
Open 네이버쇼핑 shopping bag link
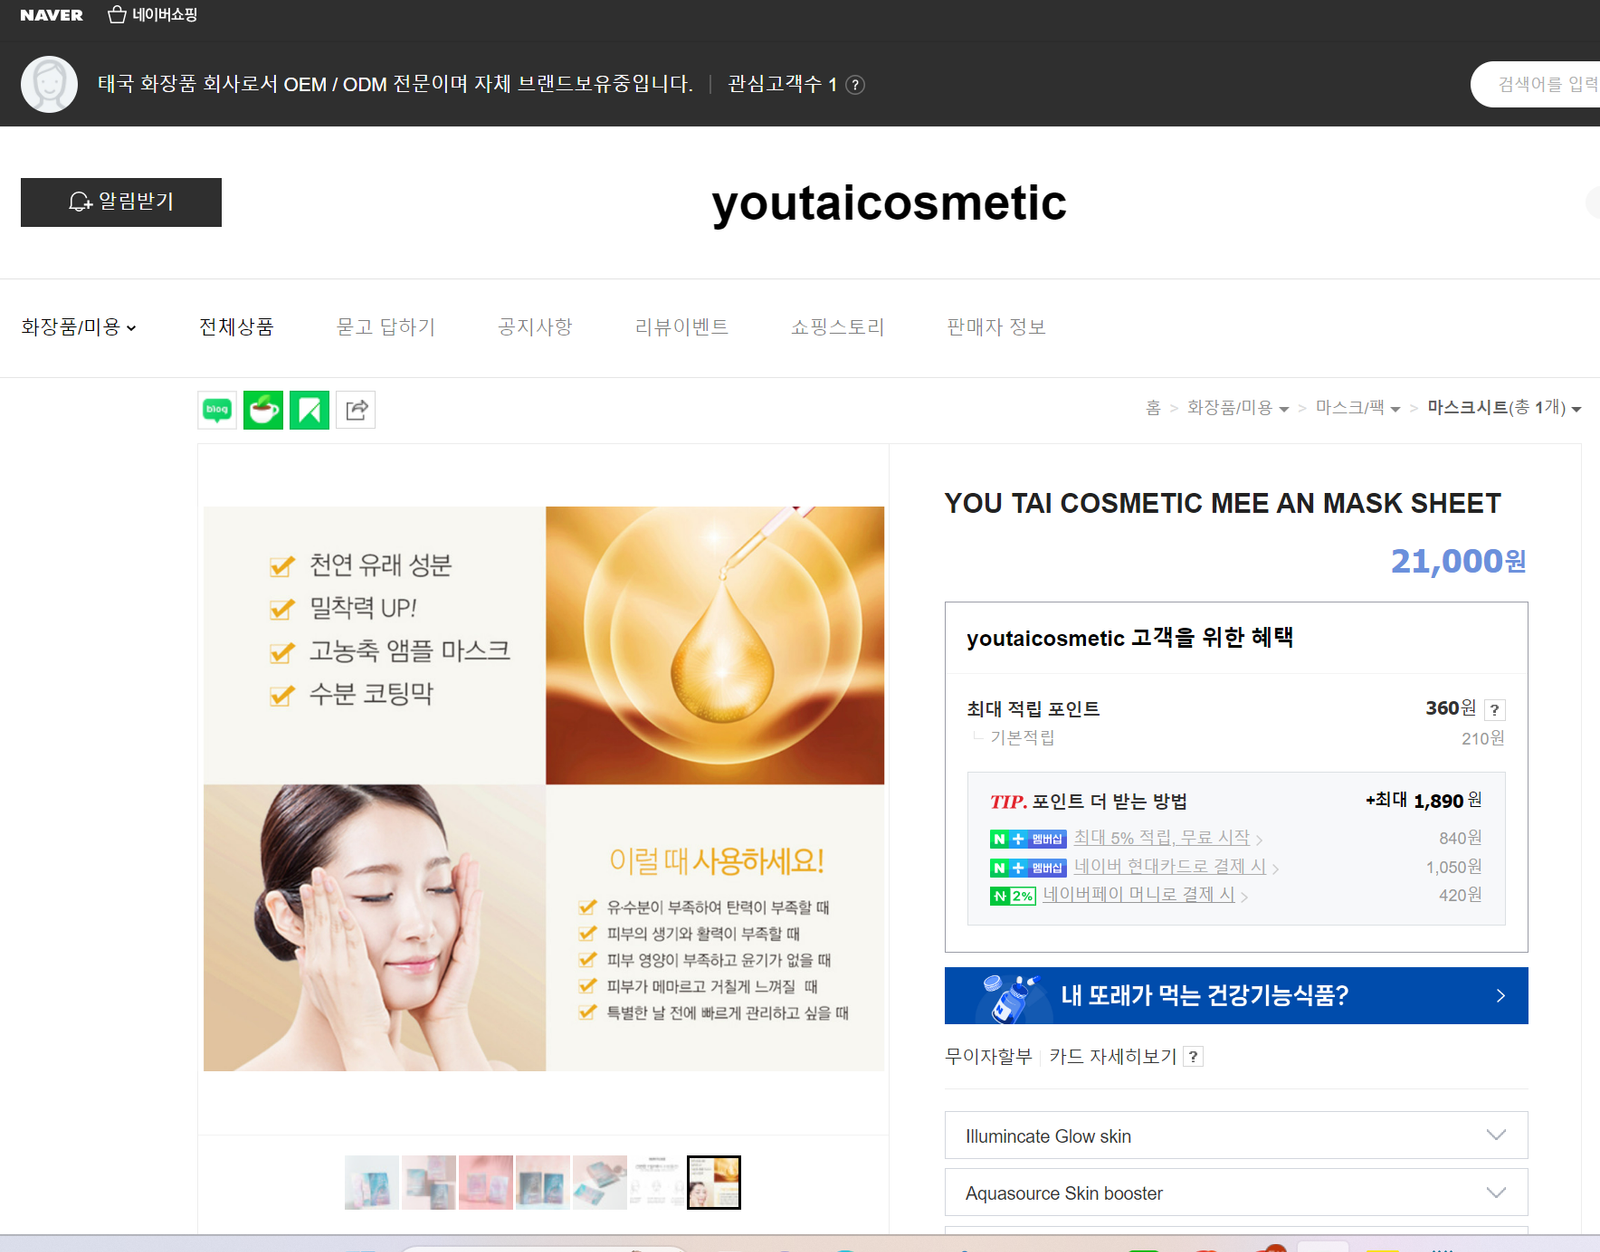(x=153, y=15)
